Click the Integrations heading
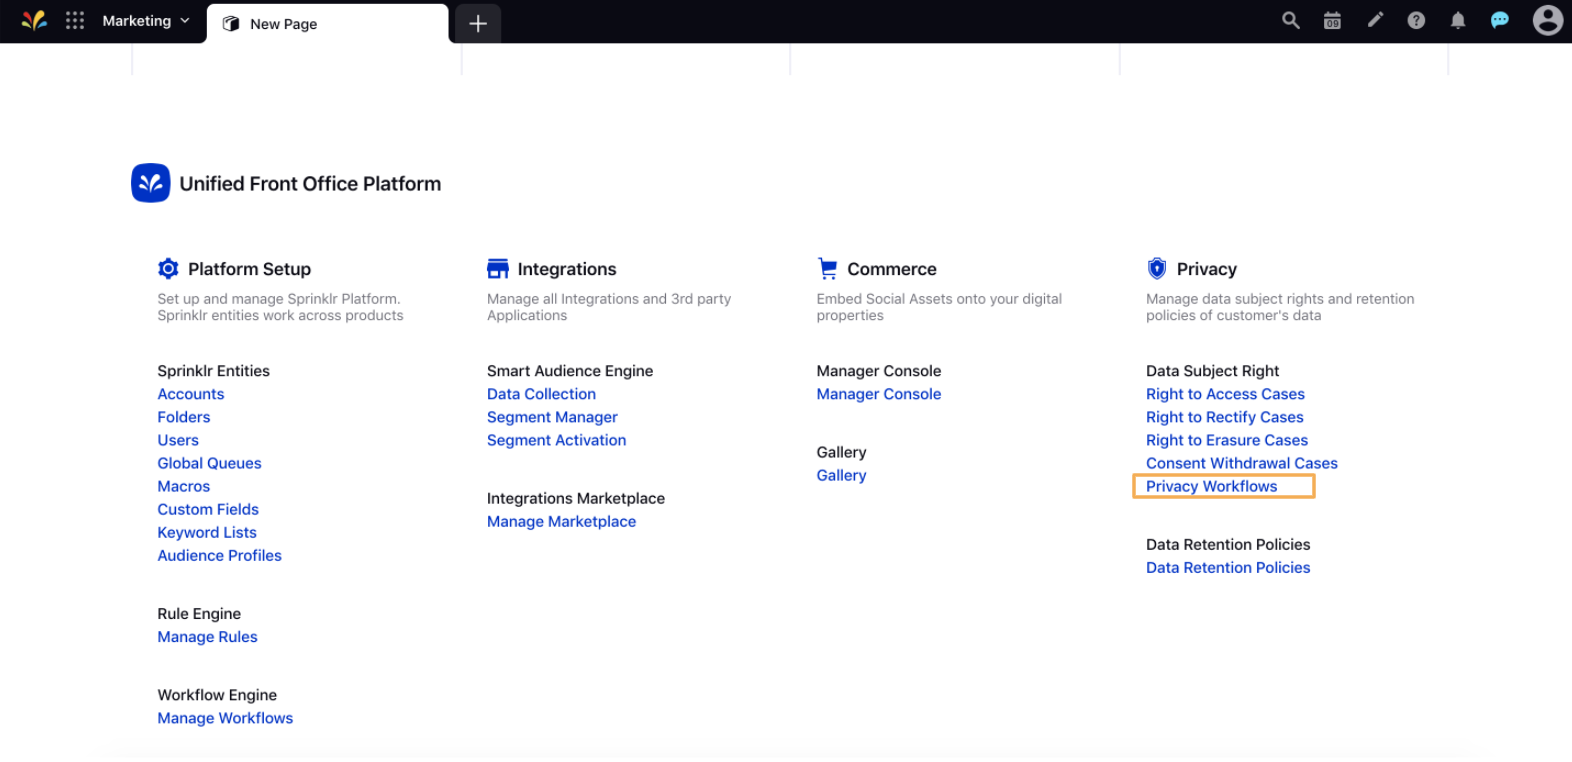Viewport: 1572px width, 762px height. [567, 269]
